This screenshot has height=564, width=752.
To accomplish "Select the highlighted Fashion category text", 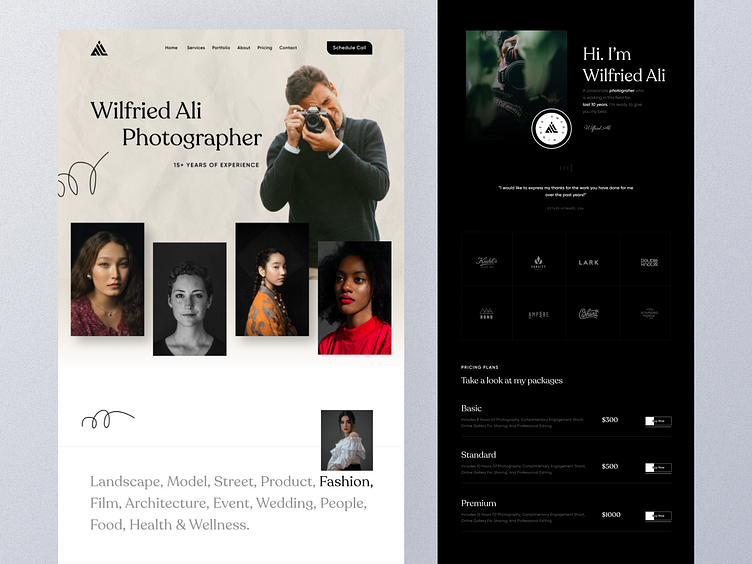I will pyautogui.click(x=346, y=482).
